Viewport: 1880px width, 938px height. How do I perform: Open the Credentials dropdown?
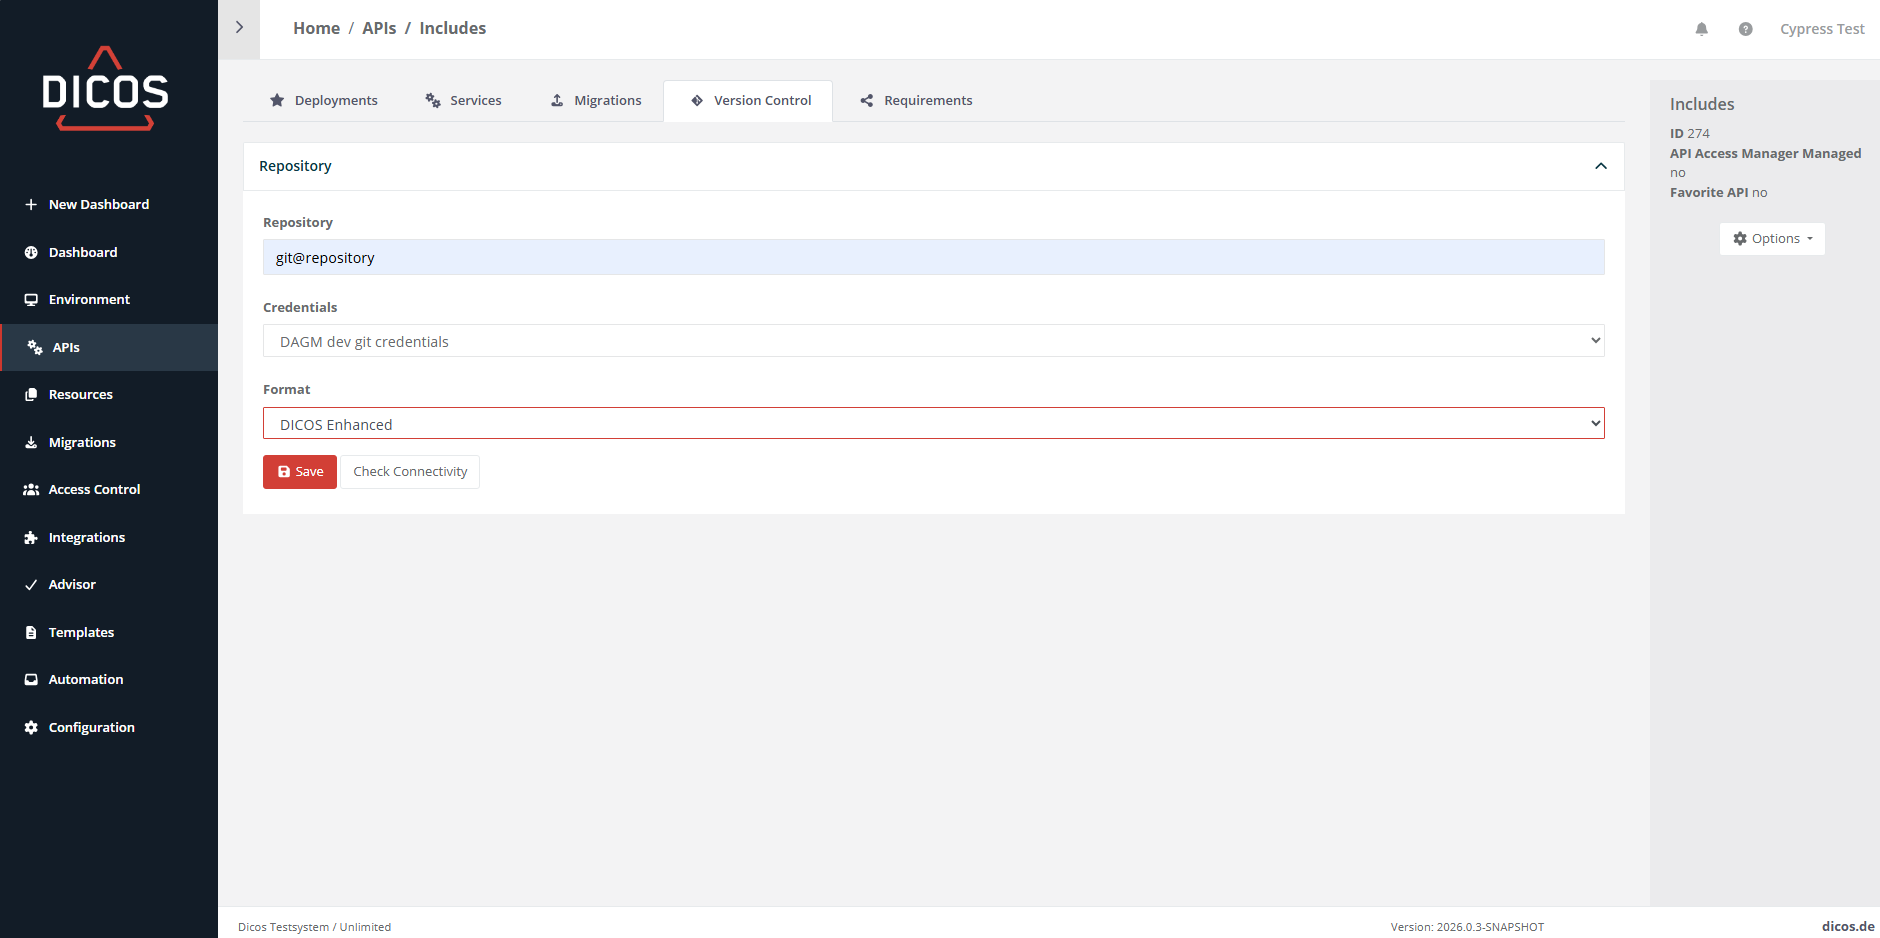tap(934, 341)
